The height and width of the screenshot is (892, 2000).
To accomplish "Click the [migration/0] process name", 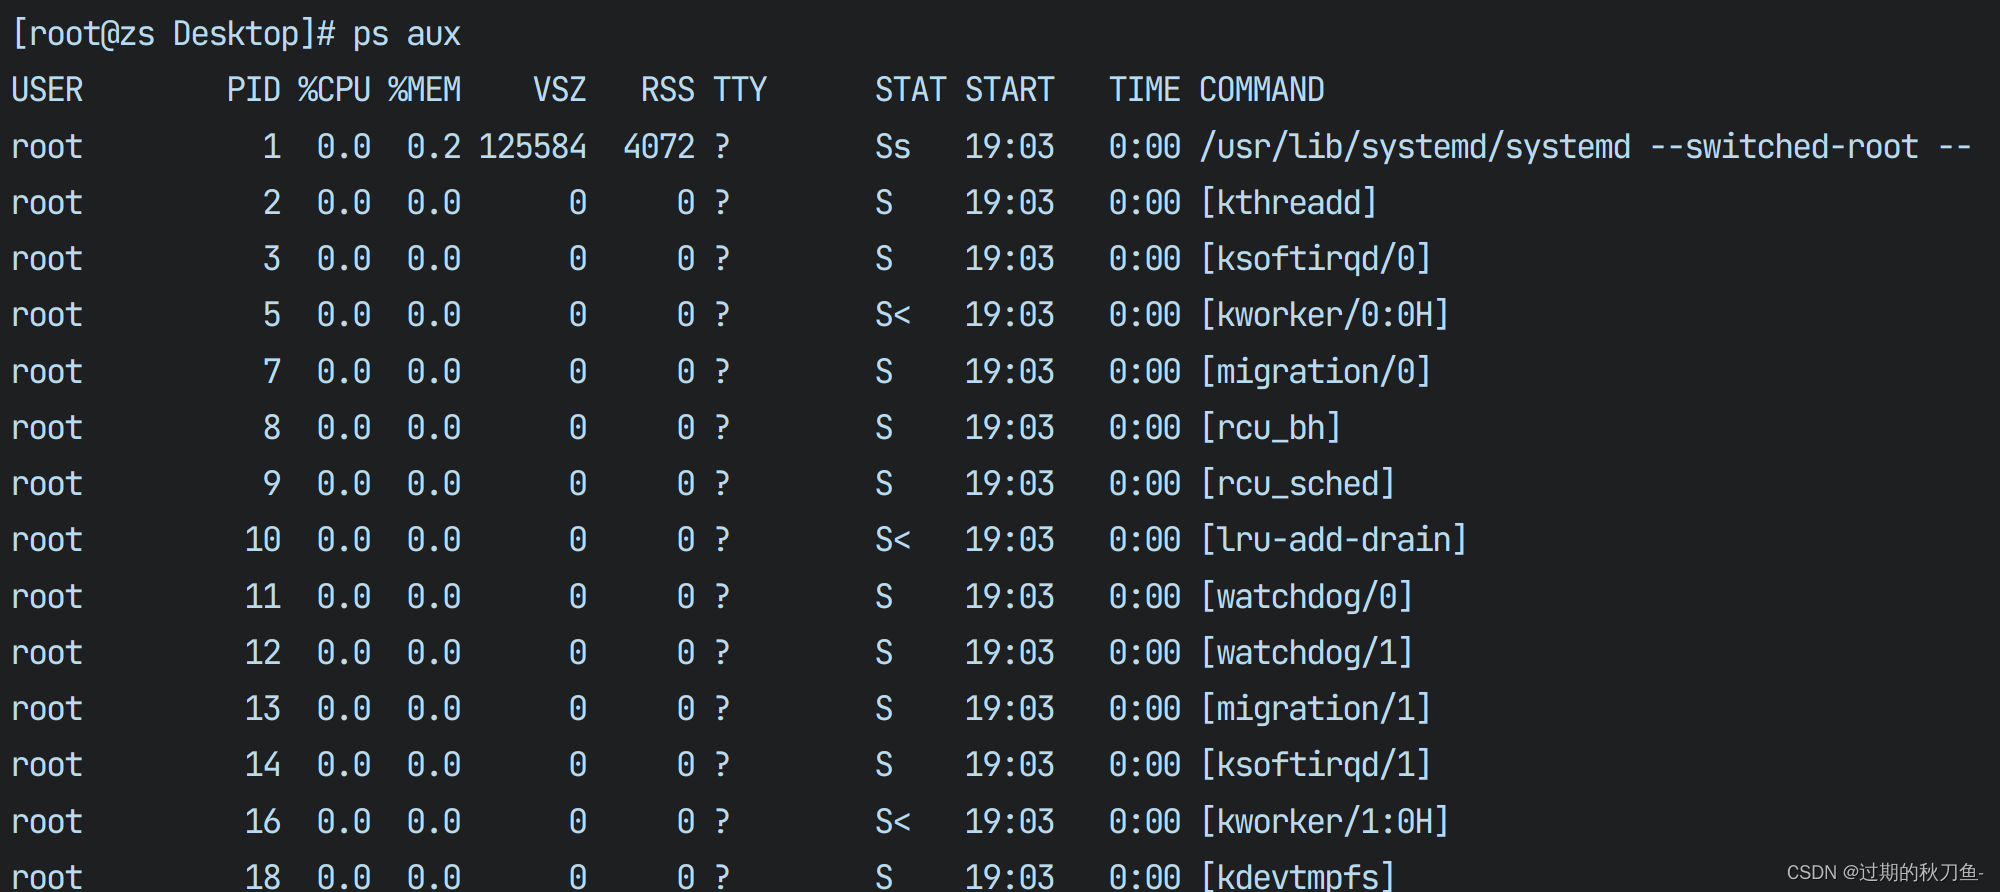I will point(1315,372).
